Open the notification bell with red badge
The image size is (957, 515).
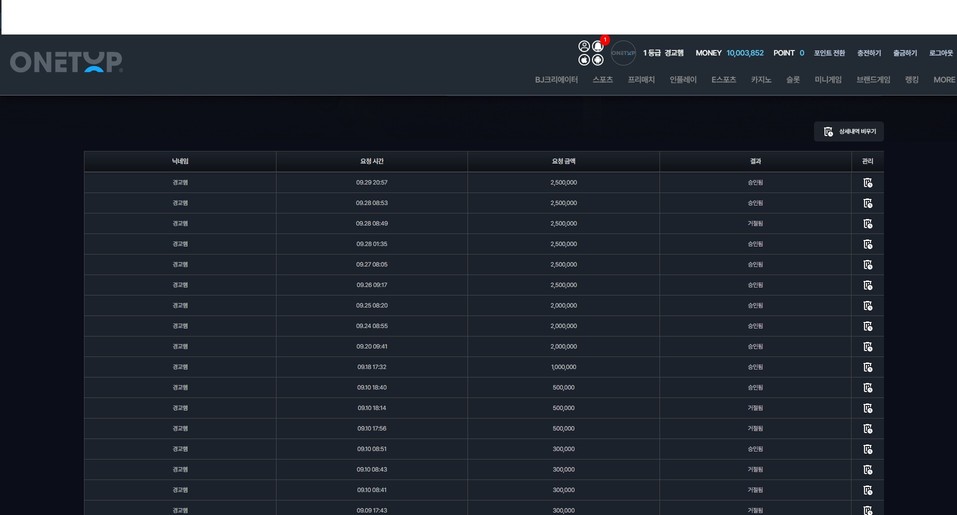click(x=598, y=46)
